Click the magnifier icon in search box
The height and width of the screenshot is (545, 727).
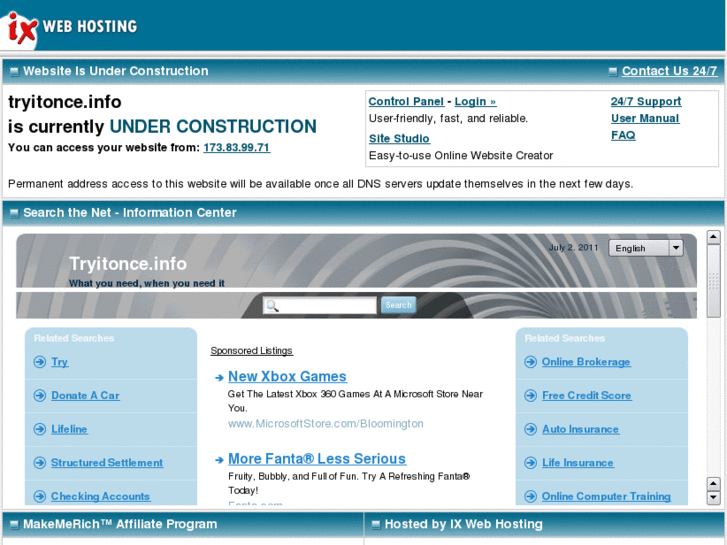click(272, 306)
